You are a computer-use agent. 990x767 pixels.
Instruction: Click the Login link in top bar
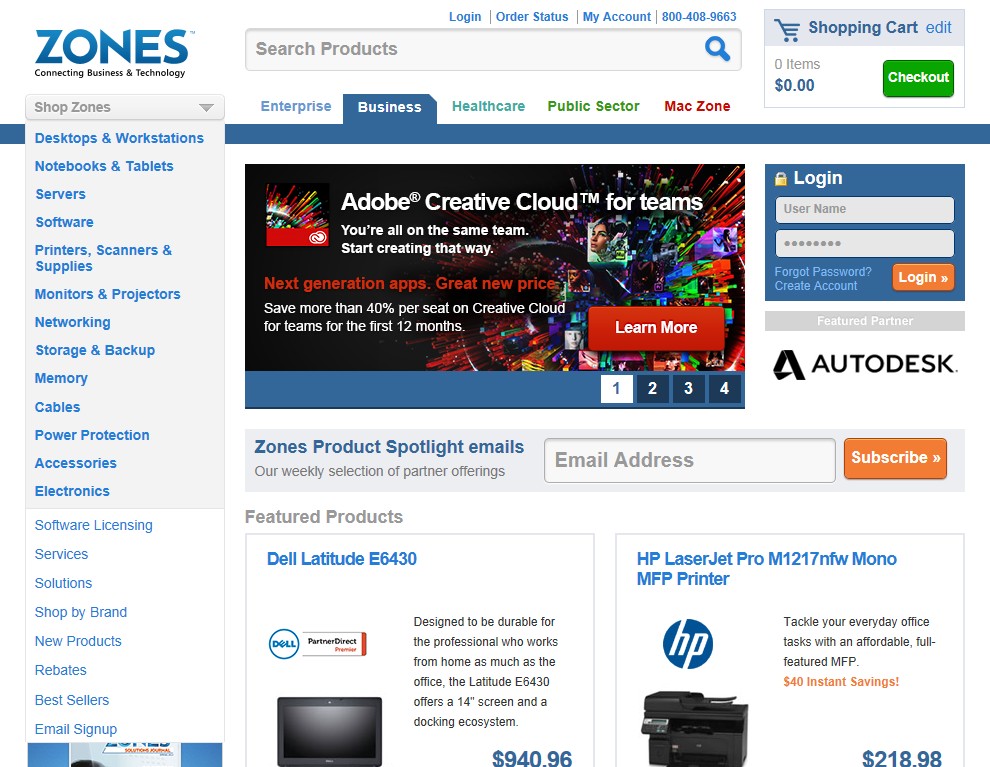coord(465,17)
